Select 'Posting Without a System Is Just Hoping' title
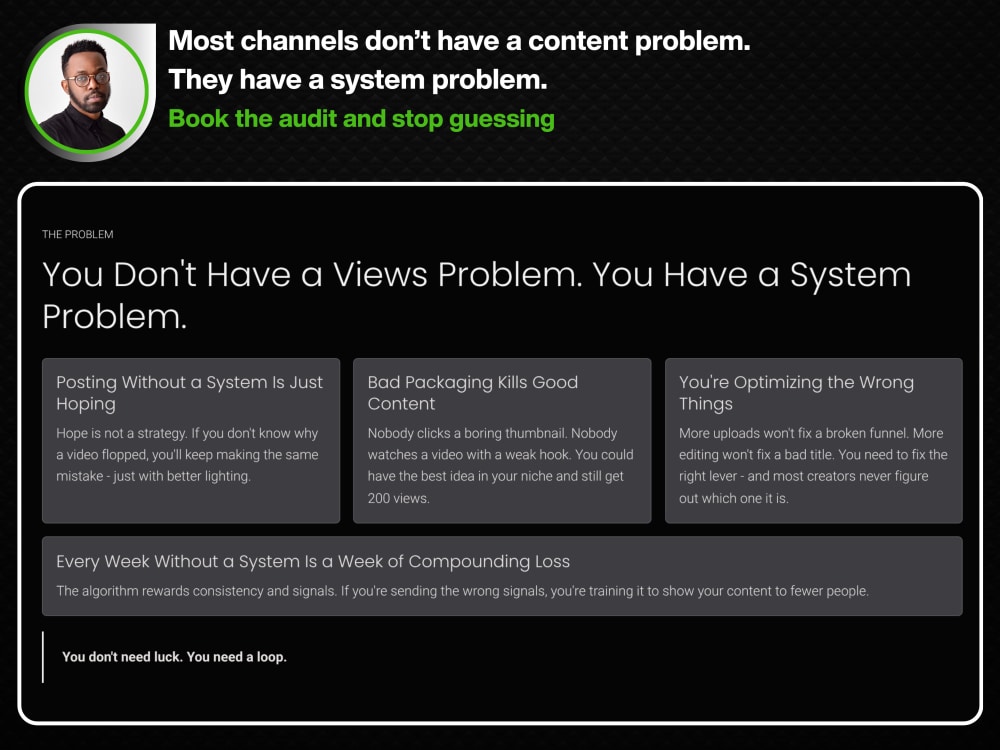 [189, 393]
